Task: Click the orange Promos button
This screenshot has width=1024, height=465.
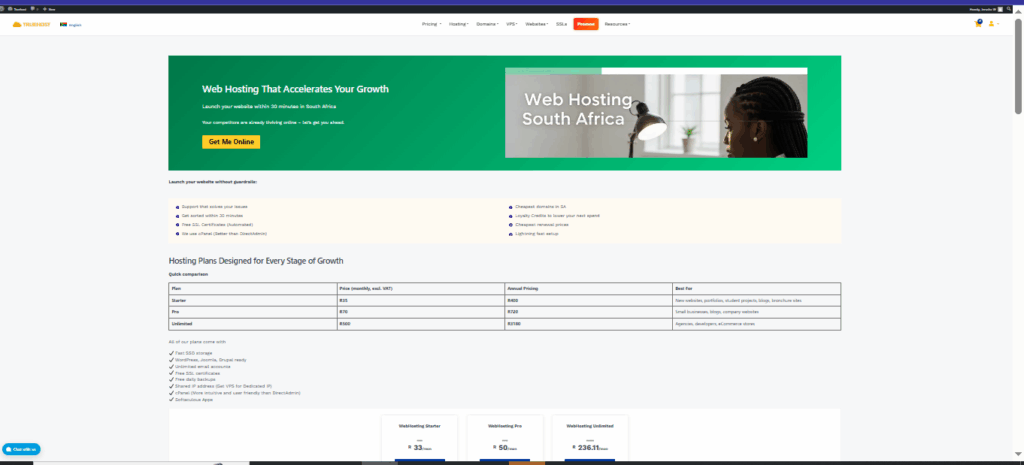Action: (585, 23)
